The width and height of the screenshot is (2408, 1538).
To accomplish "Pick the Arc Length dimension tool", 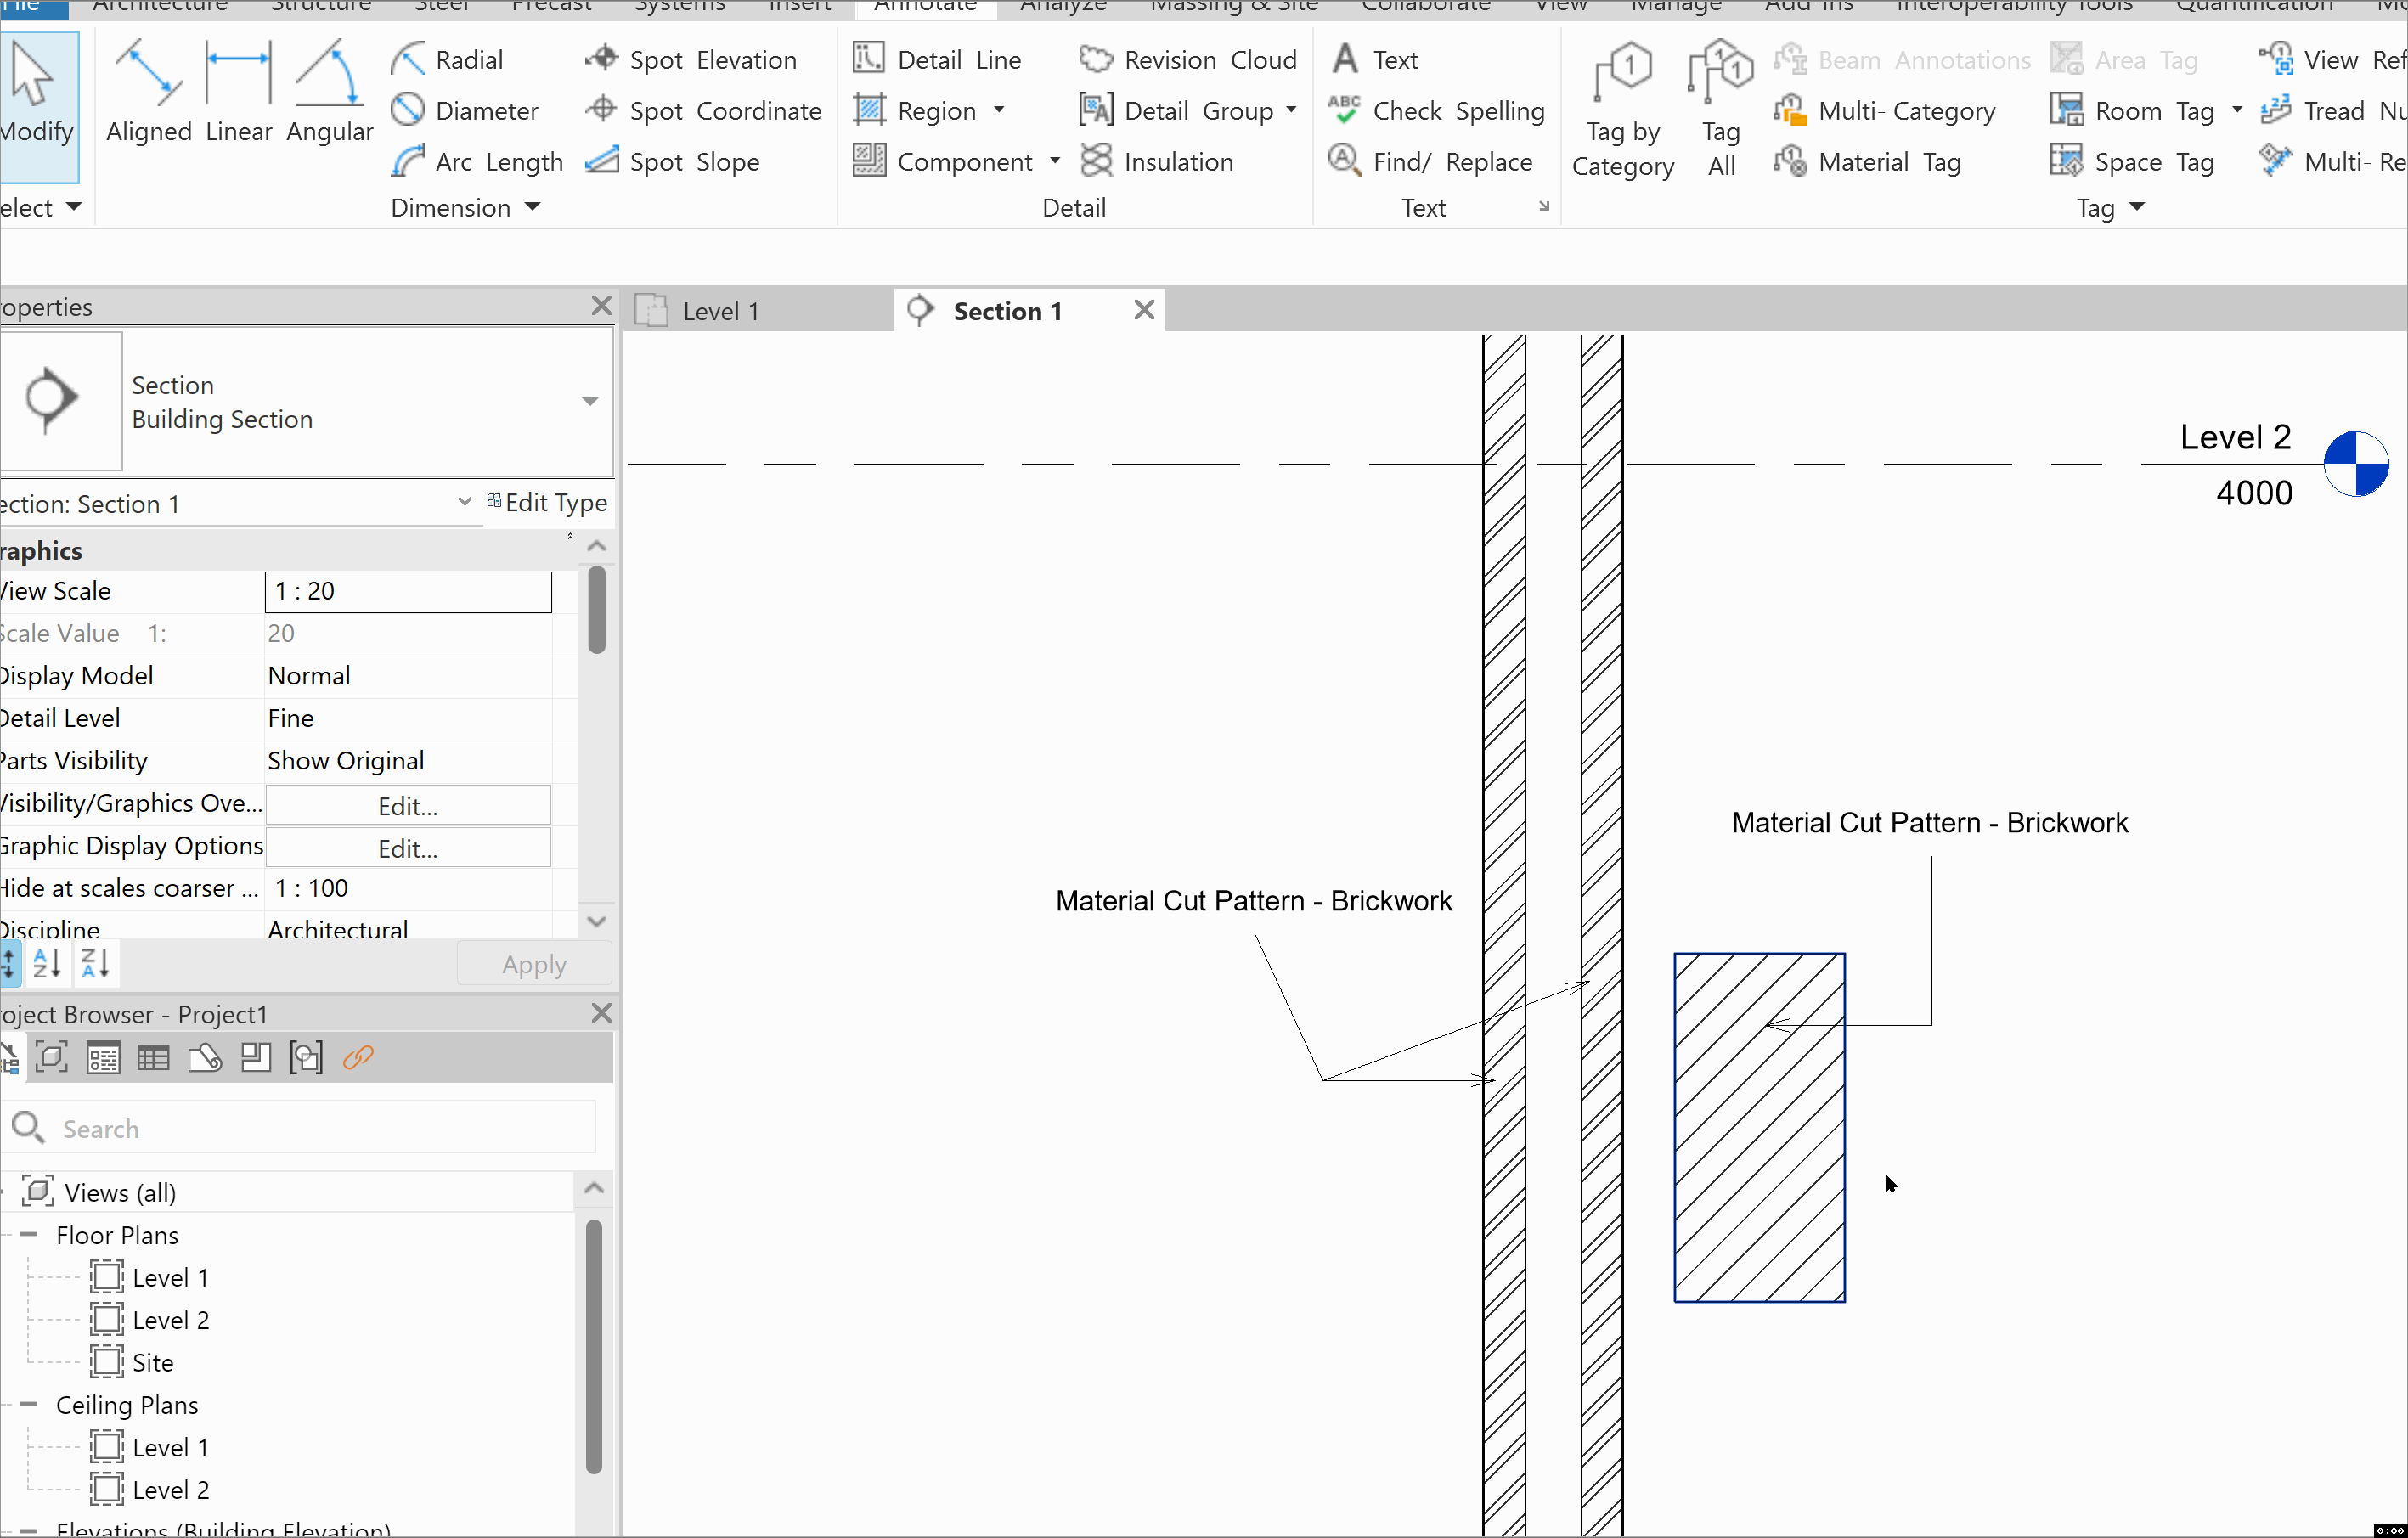I will coord(477,161).
